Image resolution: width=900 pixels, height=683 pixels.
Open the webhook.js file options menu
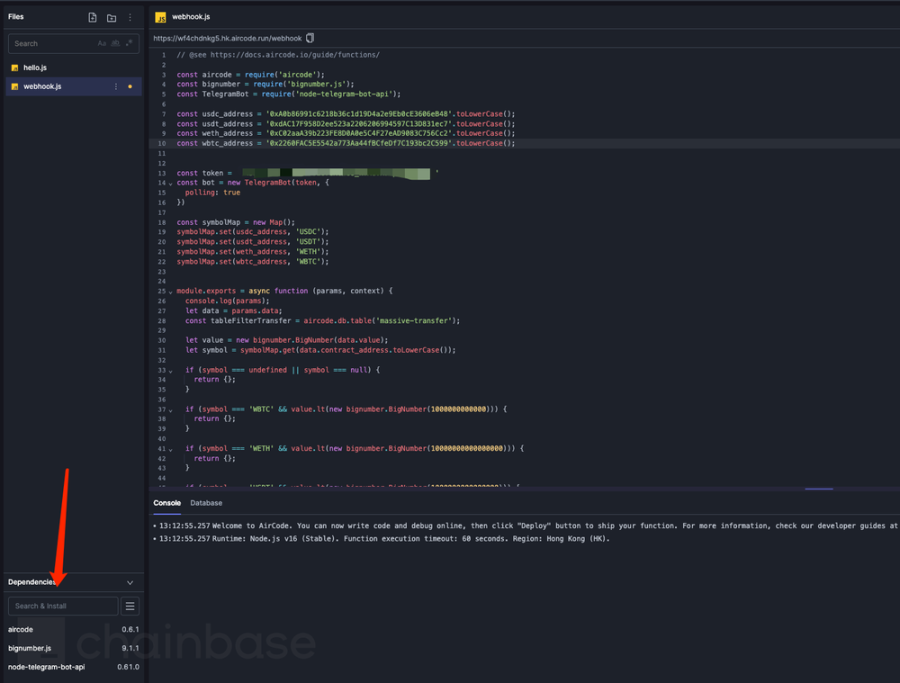pos(116,87)
